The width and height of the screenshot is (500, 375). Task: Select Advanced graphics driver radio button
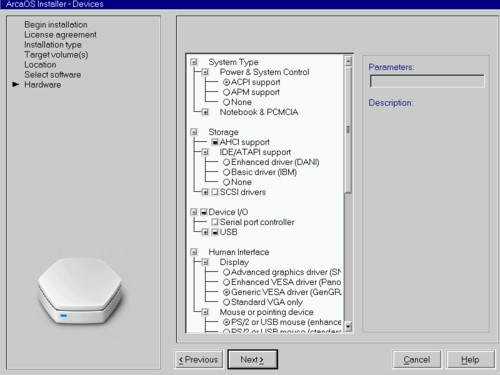click(226, 272)
